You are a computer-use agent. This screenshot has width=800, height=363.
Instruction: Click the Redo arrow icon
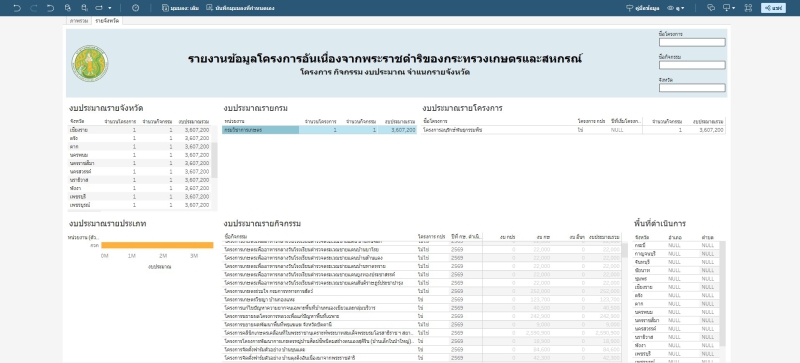[34, 8]
